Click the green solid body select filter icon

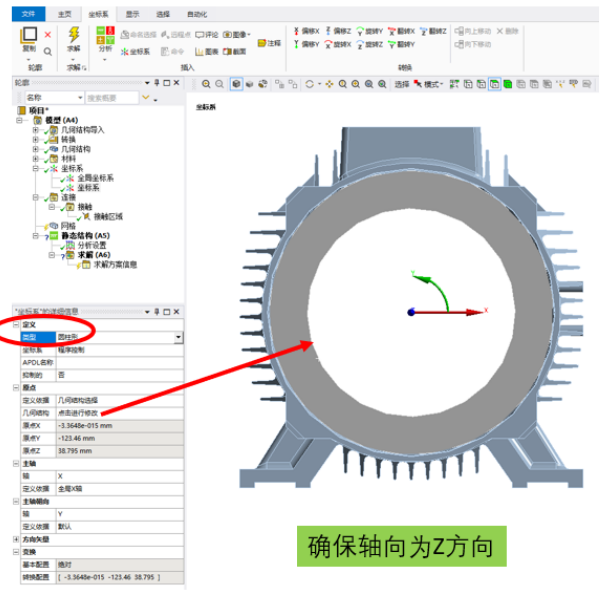point(508,84)
